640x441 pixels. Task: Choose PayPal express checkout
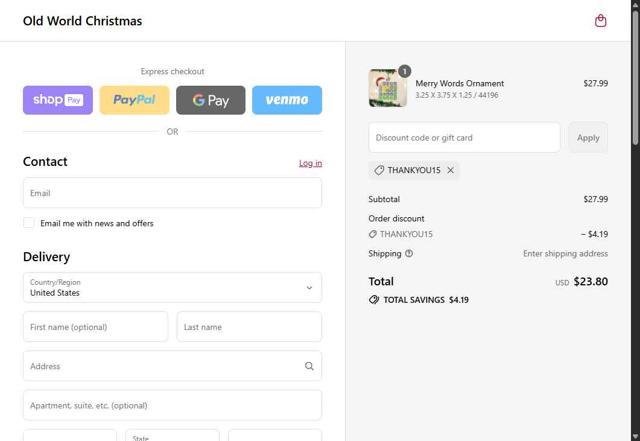coord(134,100)
